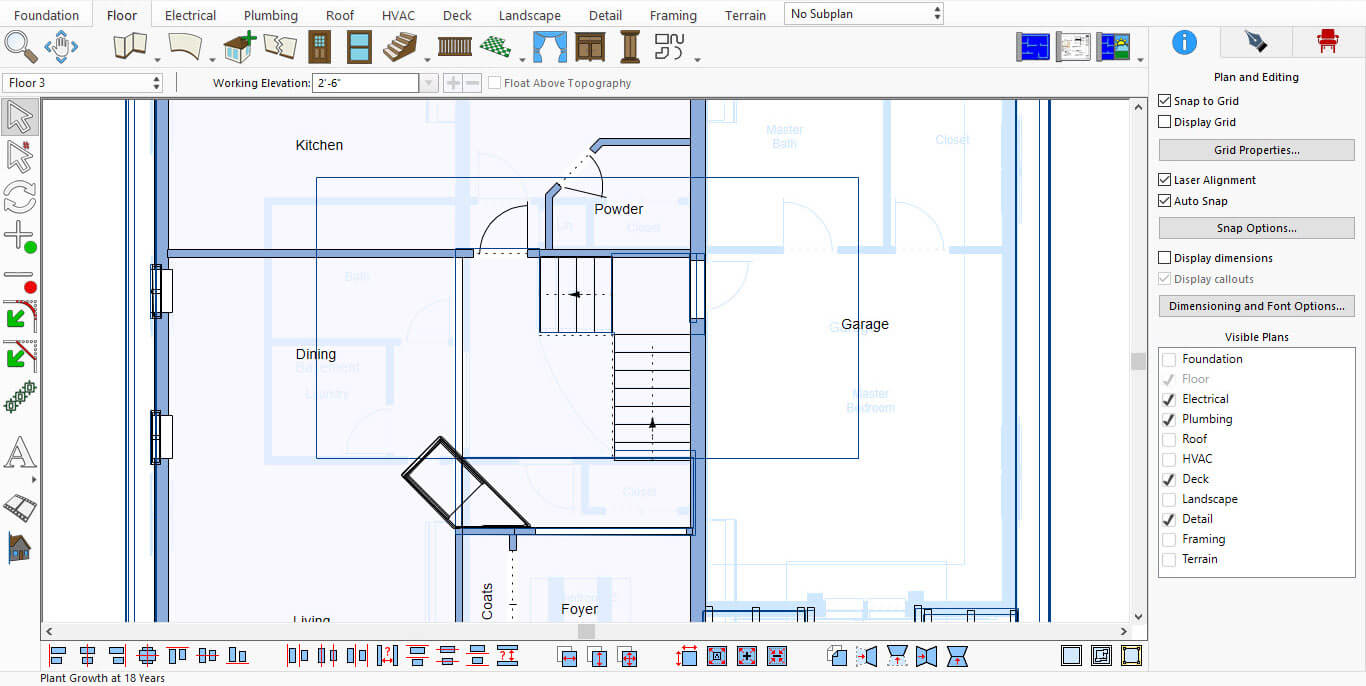Enable the Display Grid checkbox
The width and height of the screenshot is (1366, 686).
1165,122
